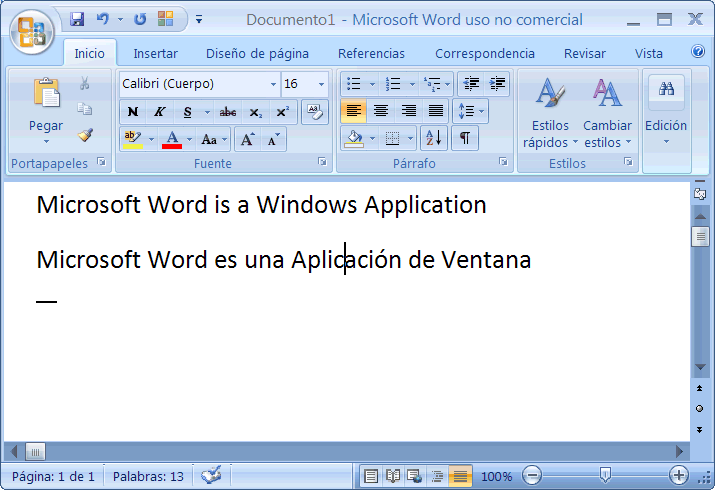This screenshot has width=715, height=490.
Task: Activate the Format Painter brush
Action: click(x=85, y=134)
